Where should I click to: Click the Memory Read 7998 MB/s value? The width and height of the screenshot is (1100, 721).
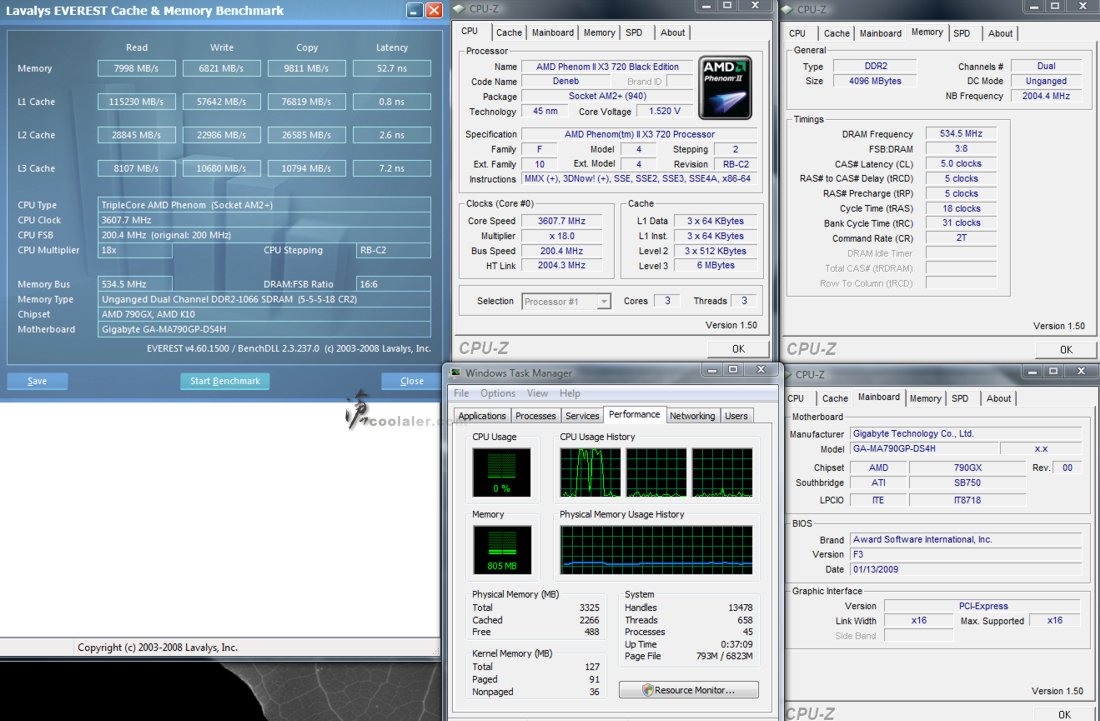(x=136, y=68)
